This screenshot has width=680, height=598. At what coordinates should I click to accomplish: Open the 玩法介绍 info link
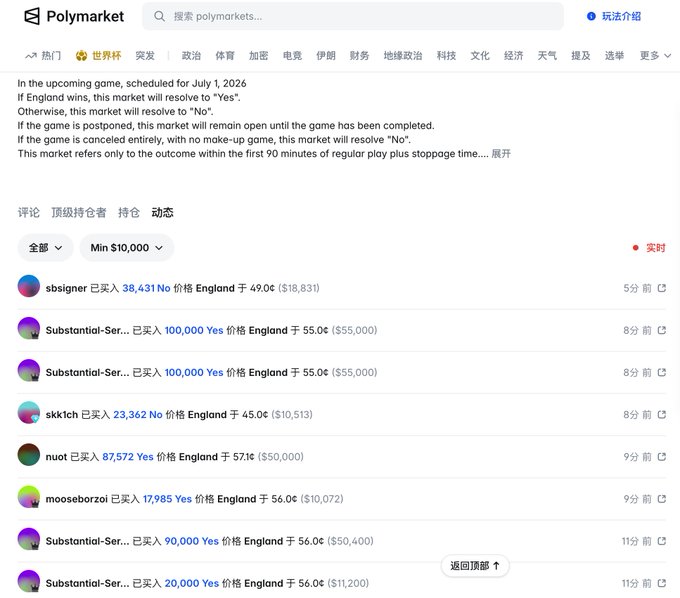[x=614, y=16]
